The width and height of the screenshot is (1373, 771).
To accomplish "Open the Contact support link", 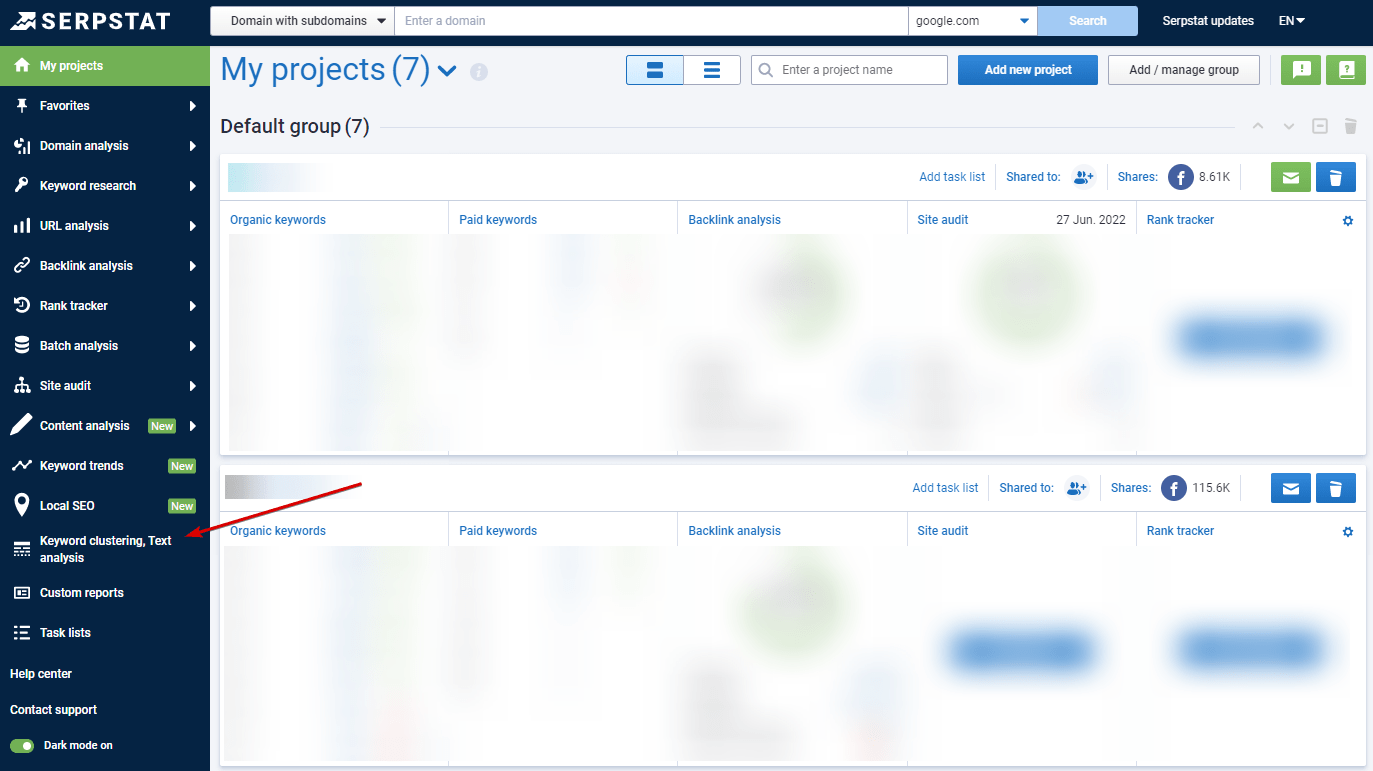I will [54, 710].
